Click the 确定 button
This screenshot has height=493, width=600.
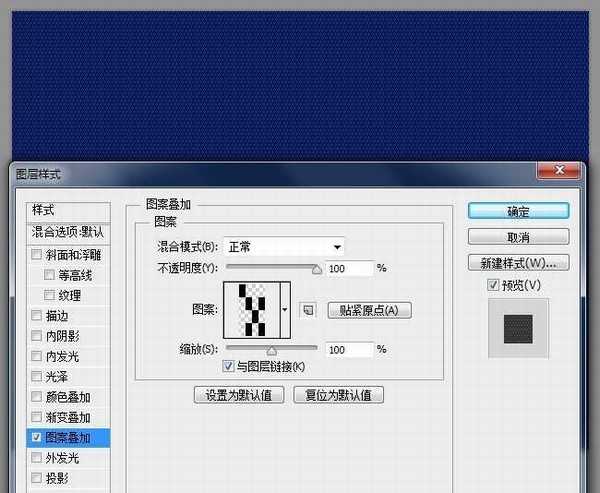(518, 212)
